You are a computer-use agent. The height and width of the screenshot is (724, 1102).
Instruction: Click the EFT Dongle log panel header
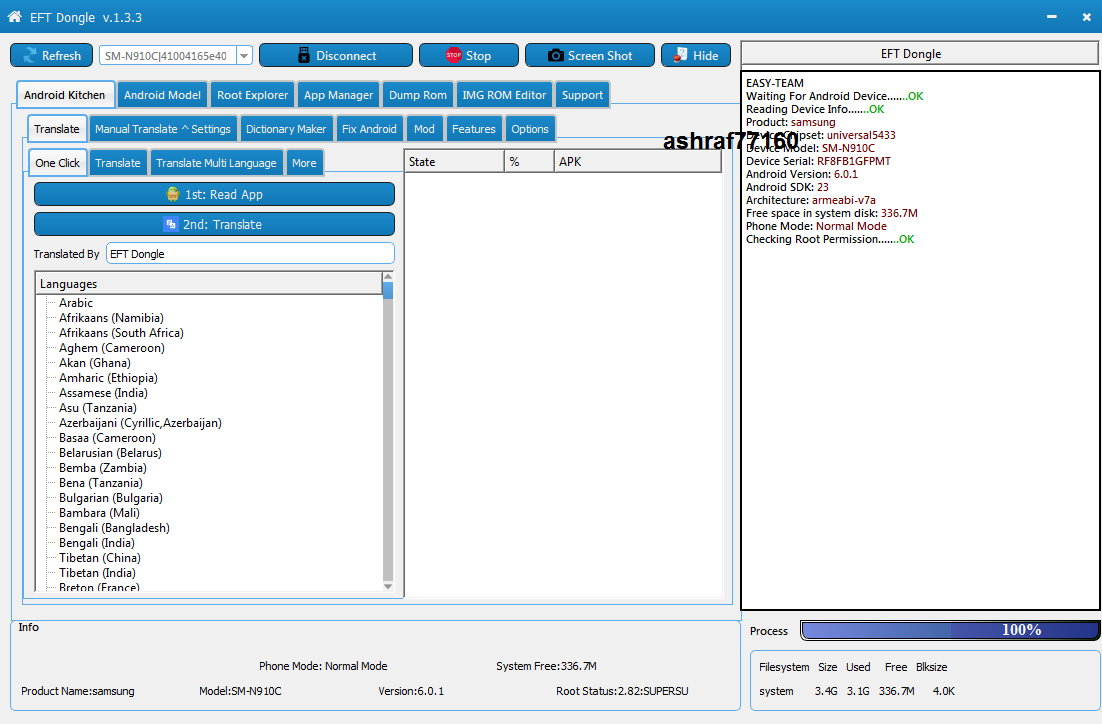[919, 53]
